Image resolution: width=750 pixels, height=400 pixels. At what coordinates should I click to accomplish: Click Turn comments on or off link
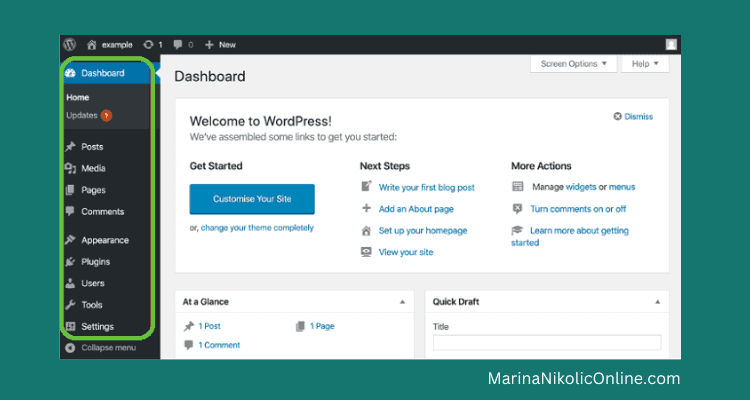click(578, 209)
